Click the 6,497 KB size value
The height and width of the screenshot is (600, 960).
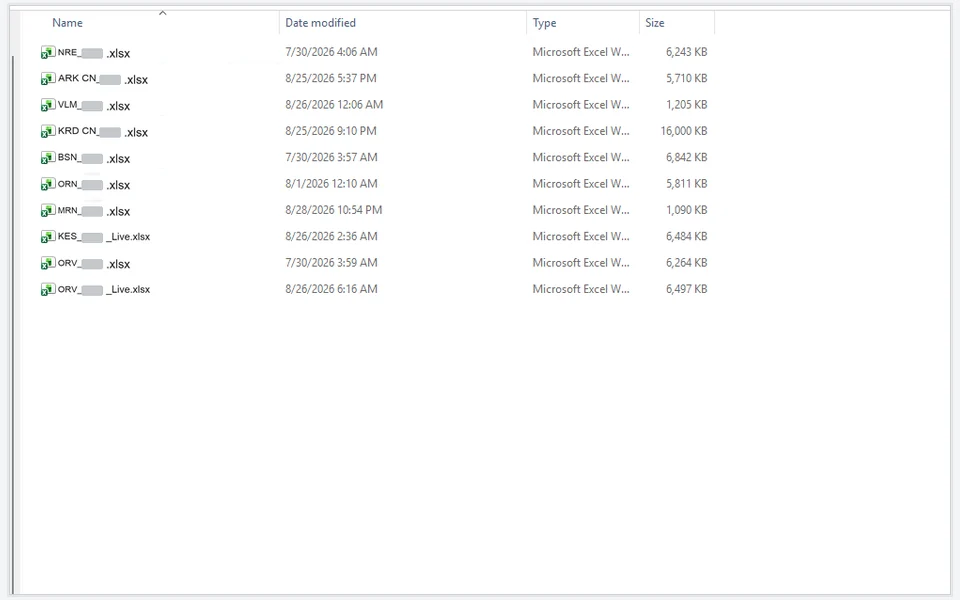(686, 289)
